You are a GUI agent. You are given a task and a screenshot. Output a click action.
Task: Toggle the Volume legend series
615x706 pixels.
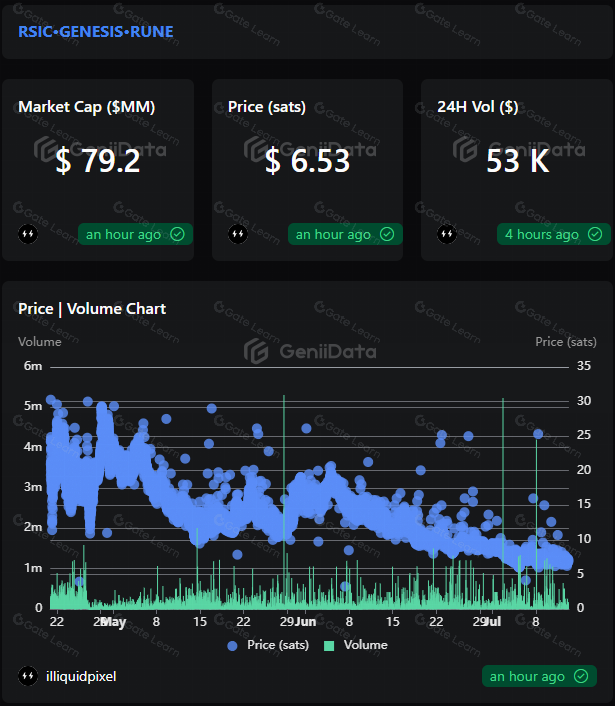coord(356,645)
